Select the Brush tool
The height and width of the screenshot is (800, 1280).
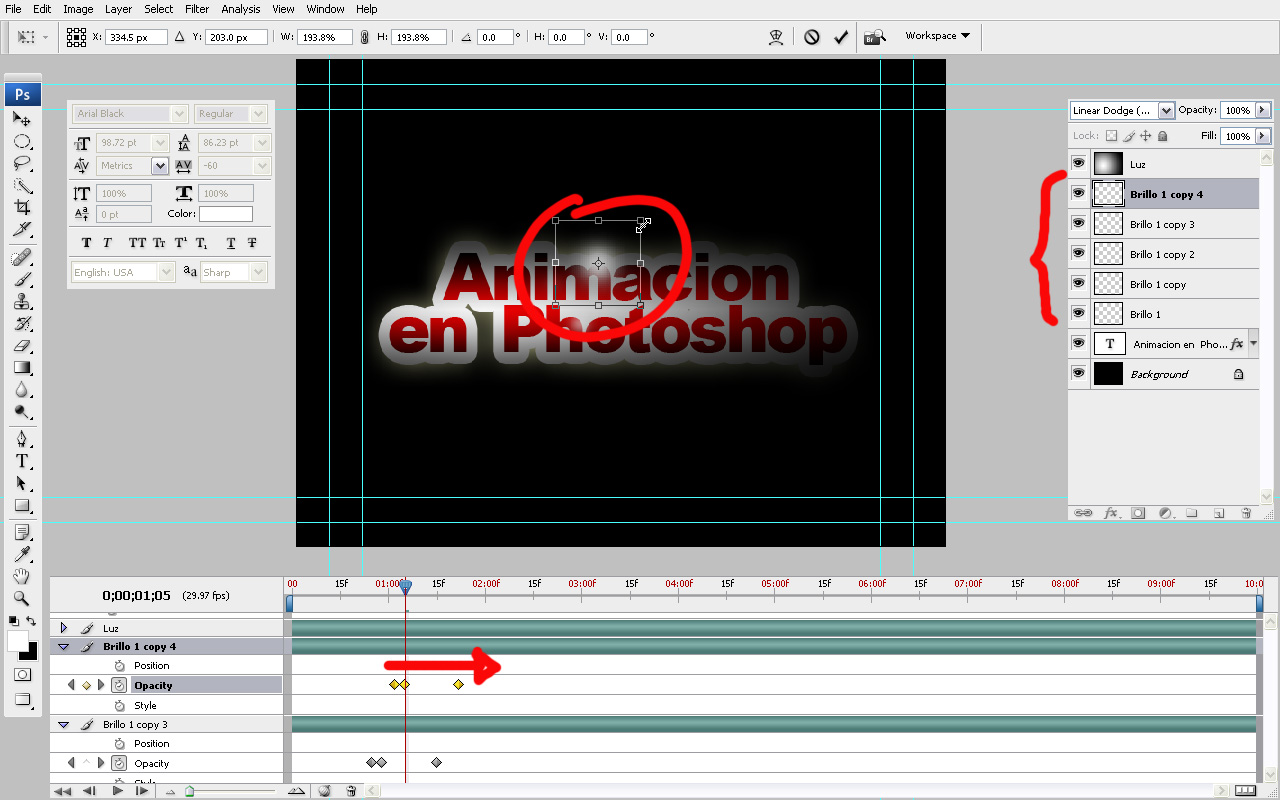[x=22, y=280]
